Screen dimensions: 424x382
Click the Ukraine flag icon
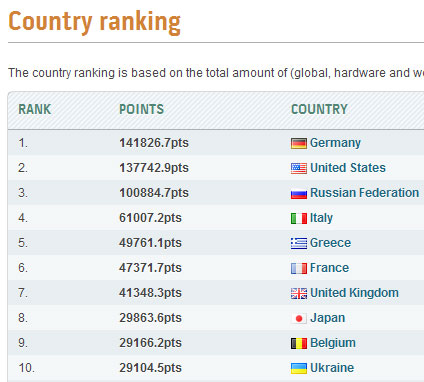tap(299, 369)
